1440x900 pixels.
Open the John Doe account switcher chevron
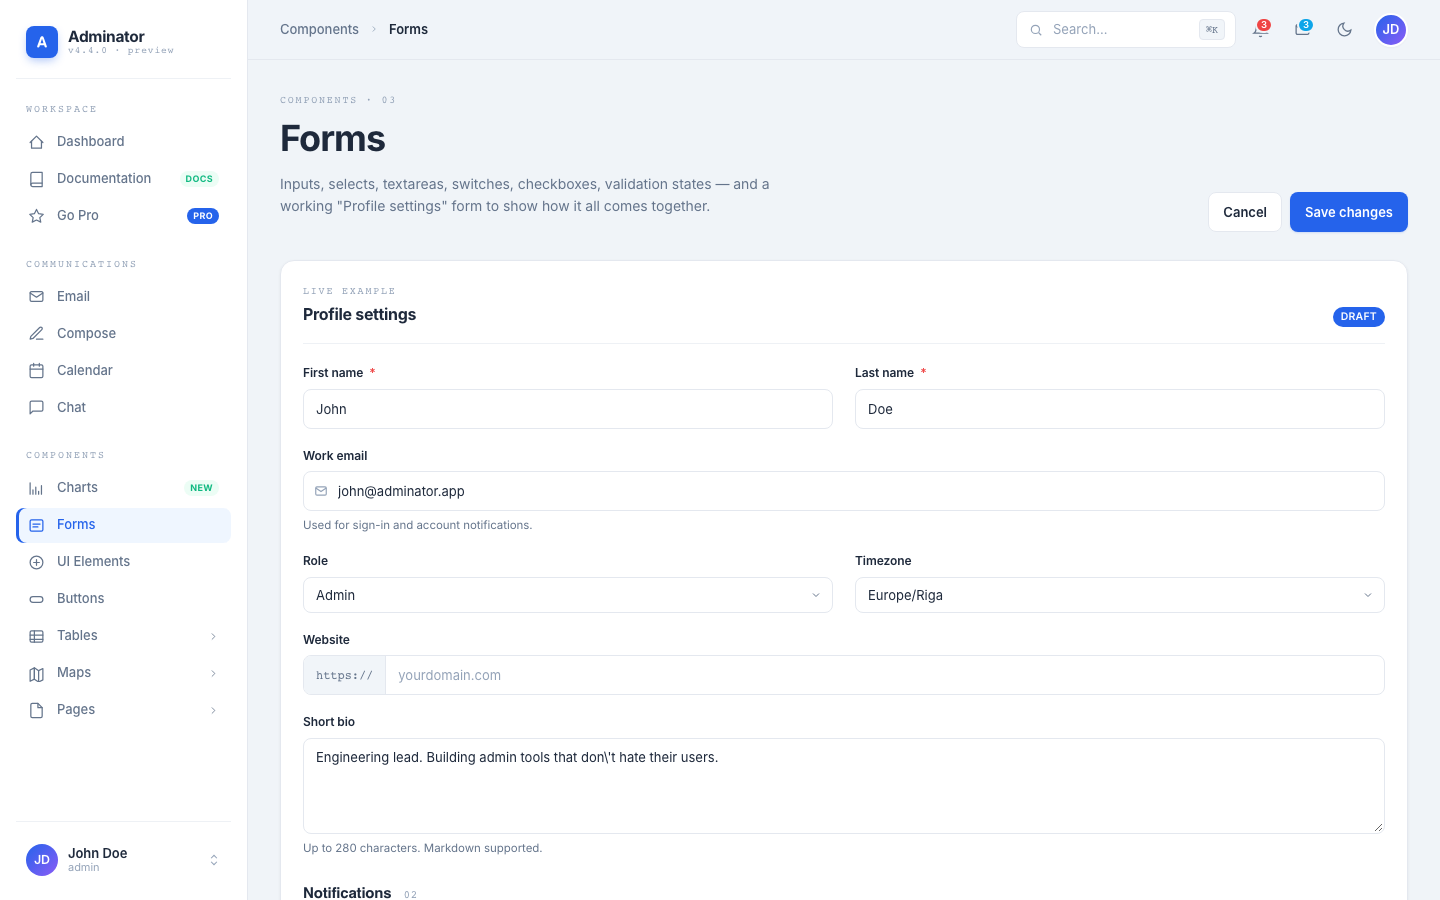point(213,860)
